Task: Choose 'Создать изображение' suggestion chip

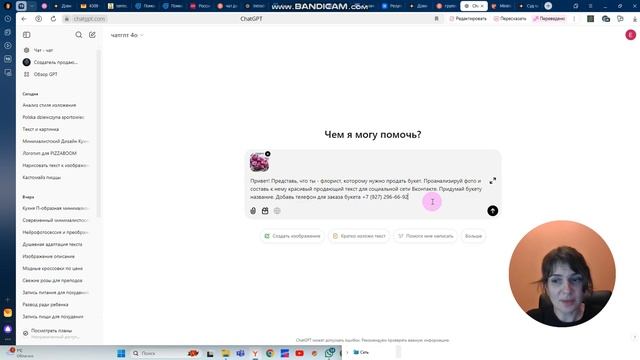Action: 292,236
